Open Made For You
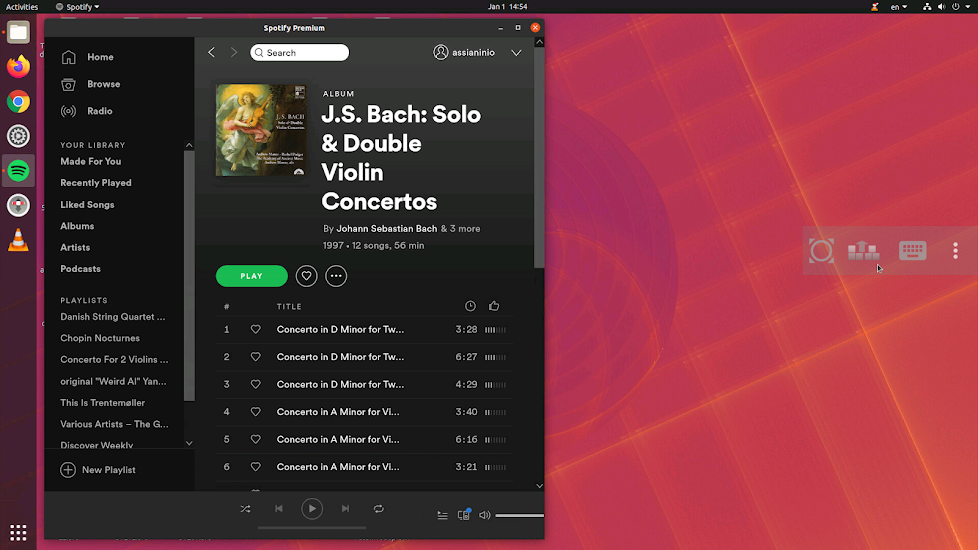 tap(90, 162)
